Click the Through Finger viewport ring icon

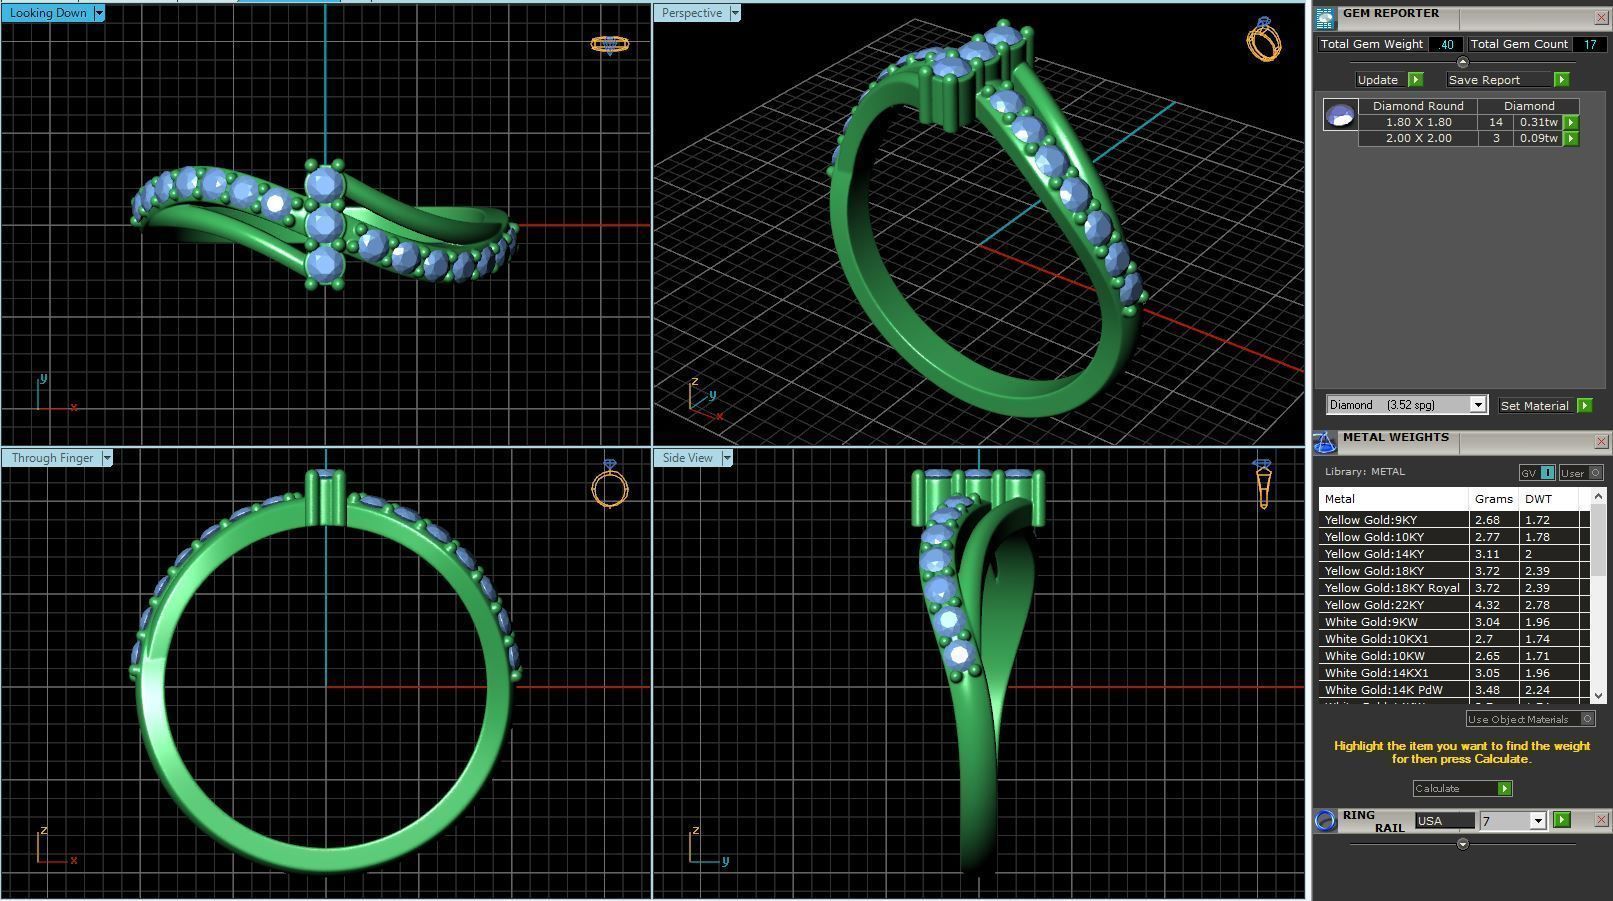pyautogui.click(x=609, y=485)
